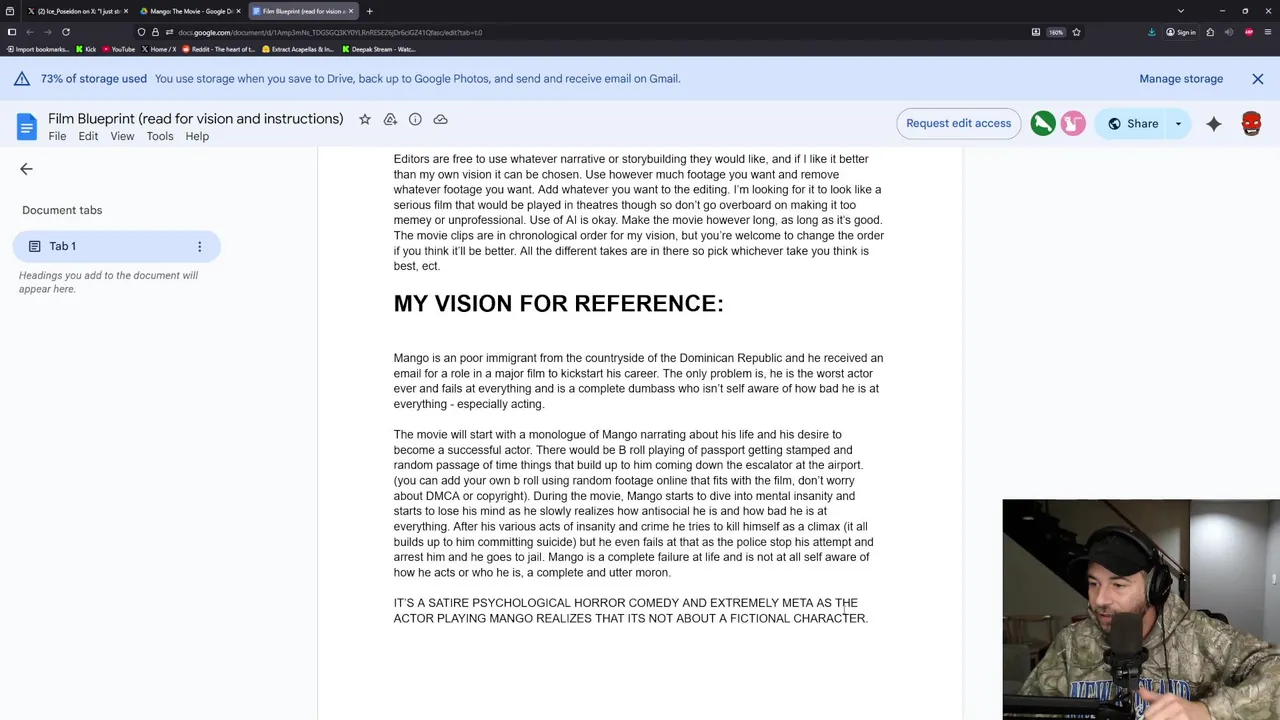Select the Film Blueprint browser tab
The width and height of the screenshot is (1280, 720).
302,11
